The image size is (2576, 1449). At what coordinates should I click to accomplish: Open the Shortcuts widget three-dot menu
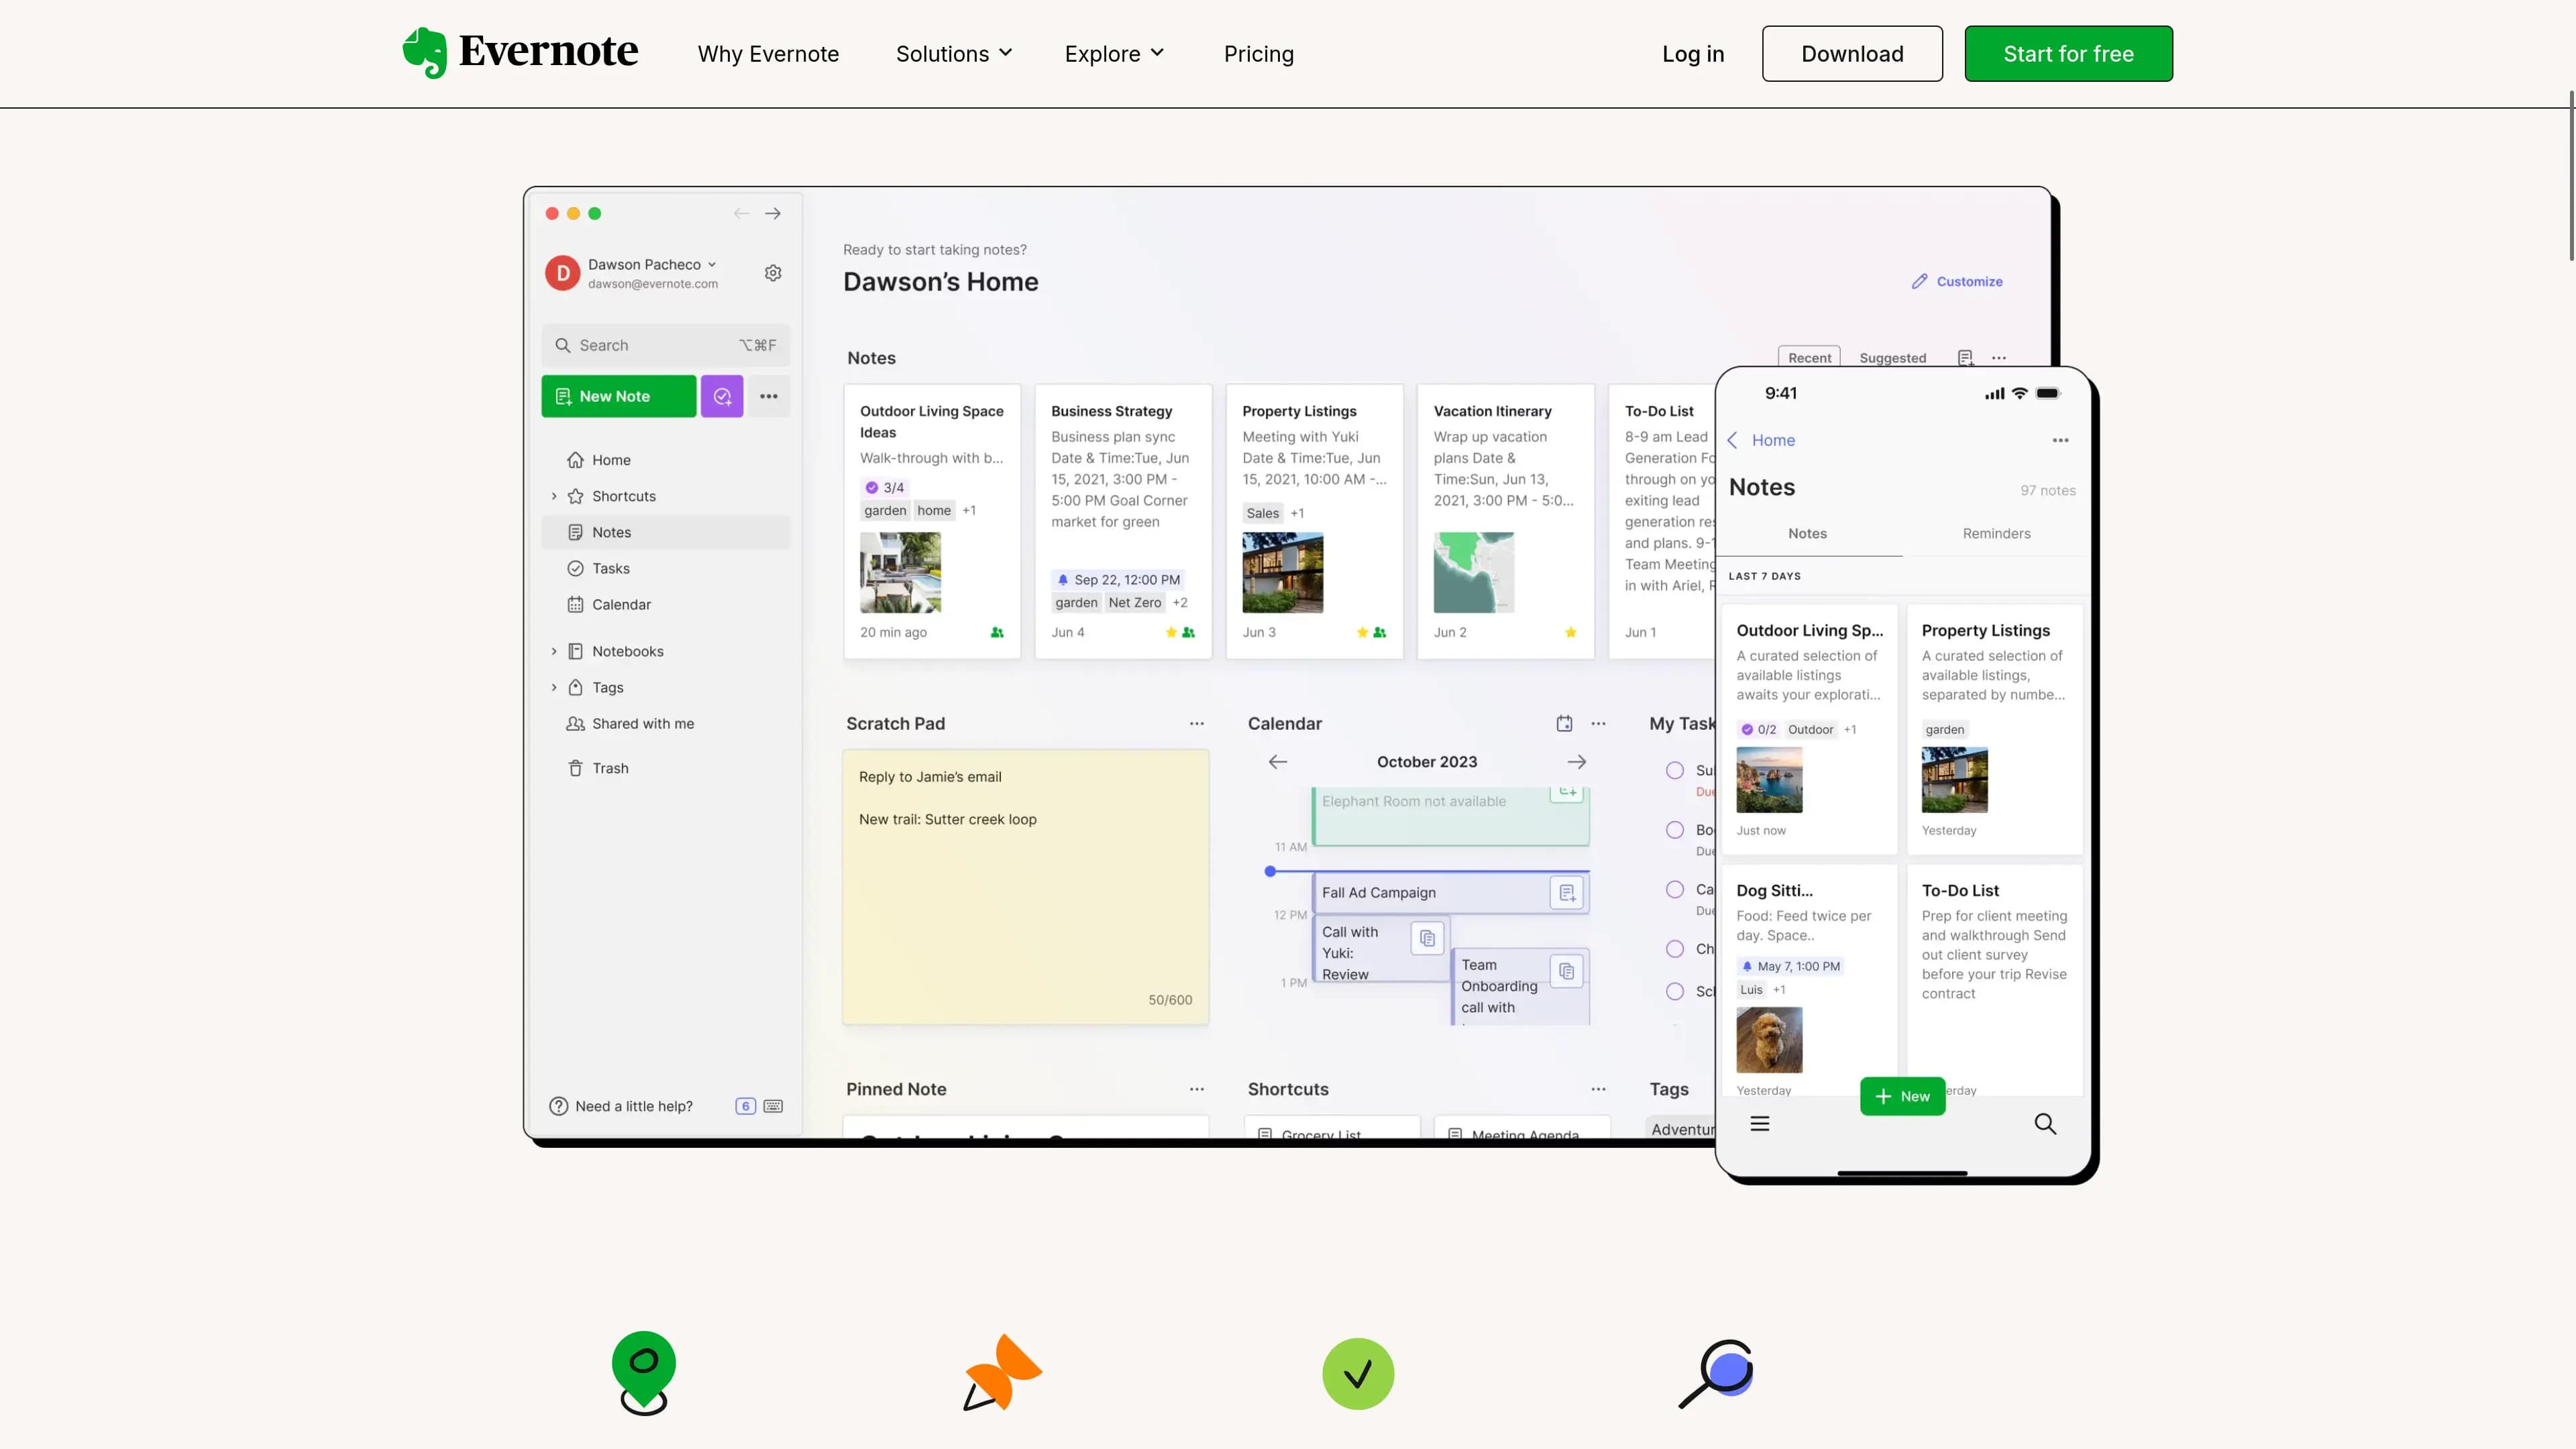(x=1599, y=1089)
